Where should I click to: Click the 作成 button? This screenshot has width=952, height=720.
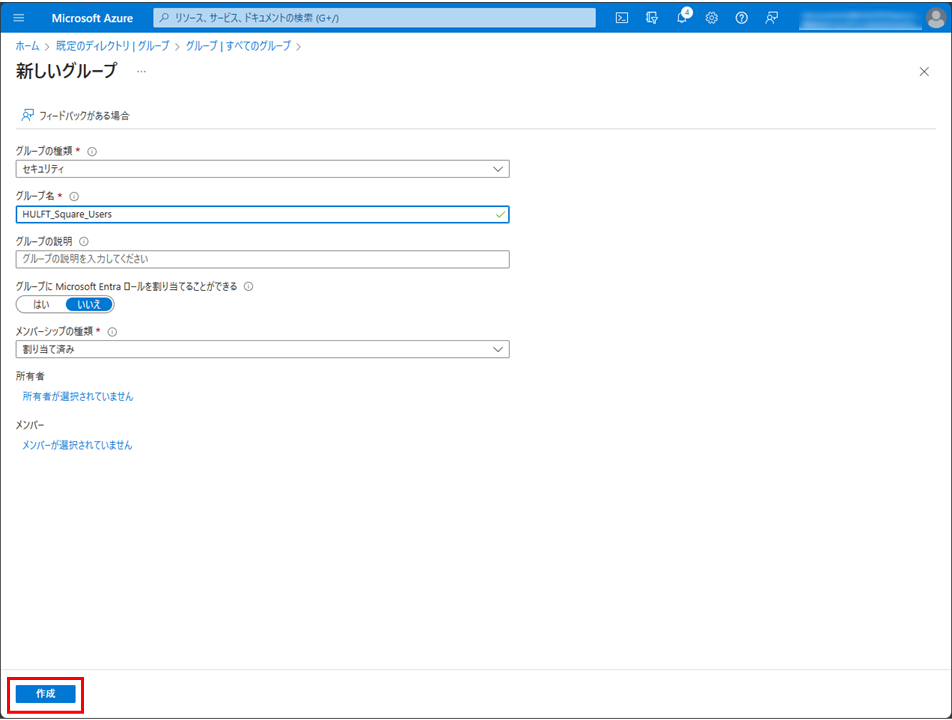45,694
